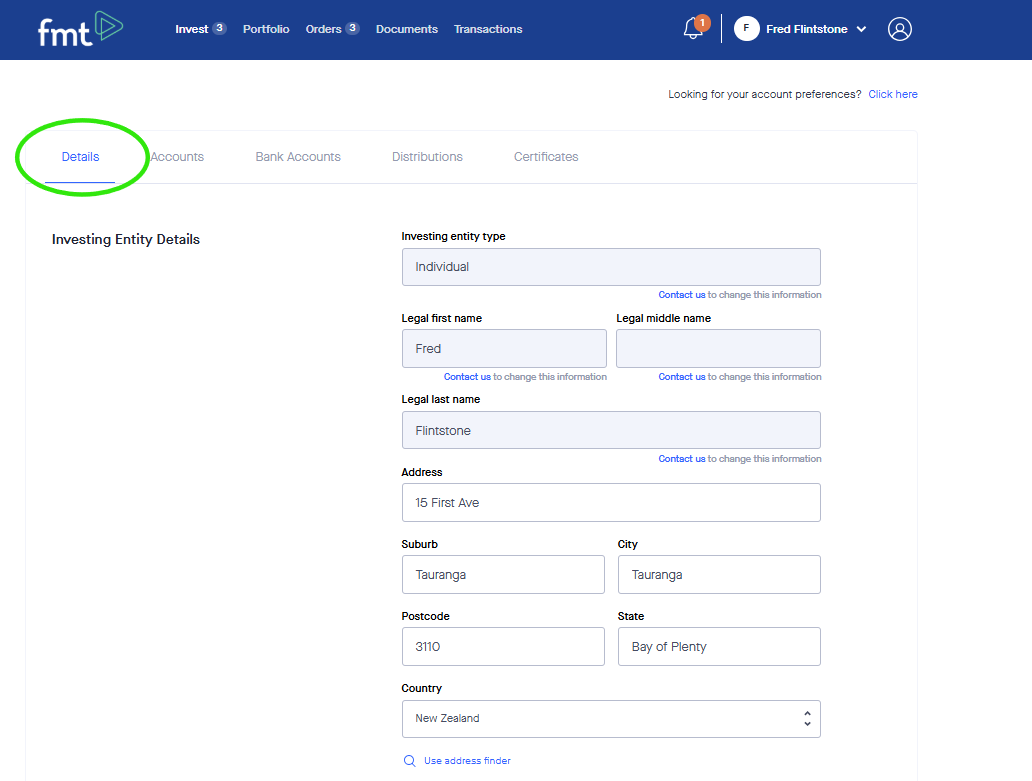Screen dimensions: 1032x781
Task: Click into the Address input field
Action: pyautogui.click(x=610, y=503)
